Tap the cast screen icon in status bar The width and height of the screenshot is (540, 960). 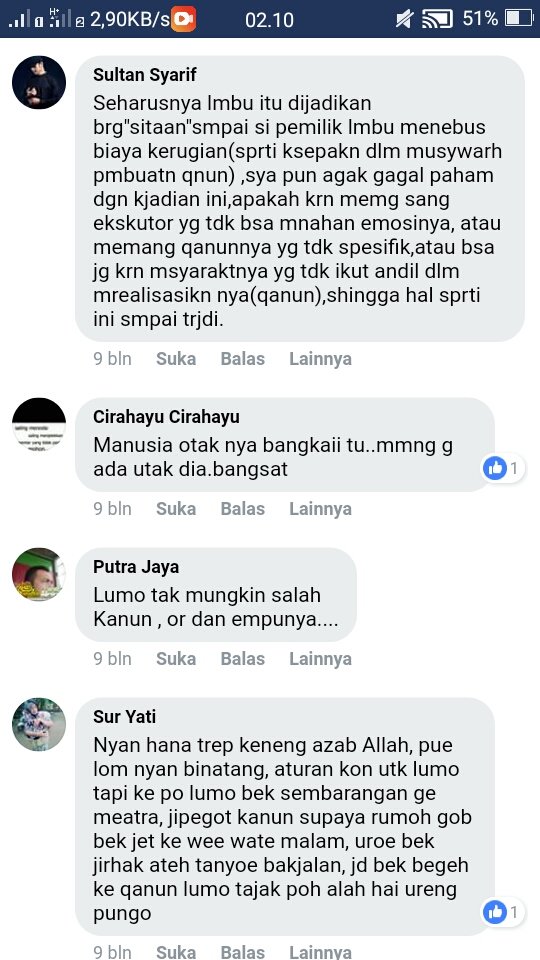pyautogui.click(x=438, y=19)
